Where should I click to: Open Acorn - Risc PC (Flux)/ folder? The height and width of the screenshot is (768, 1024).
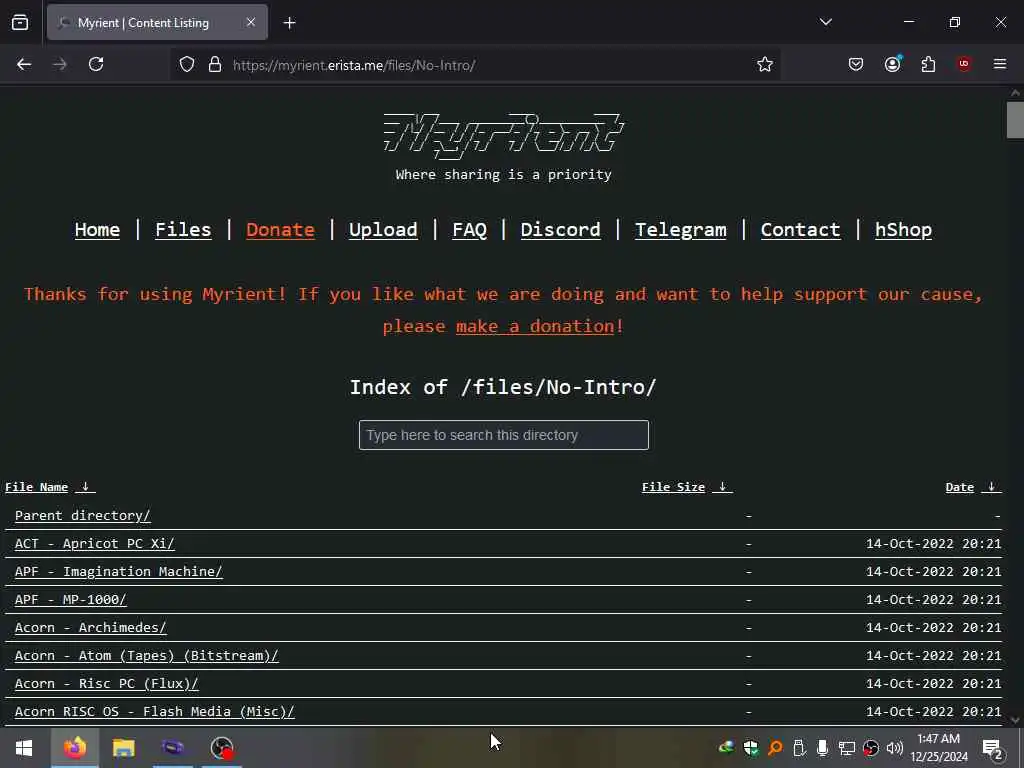pyautogui.click(x=106, y=684)
